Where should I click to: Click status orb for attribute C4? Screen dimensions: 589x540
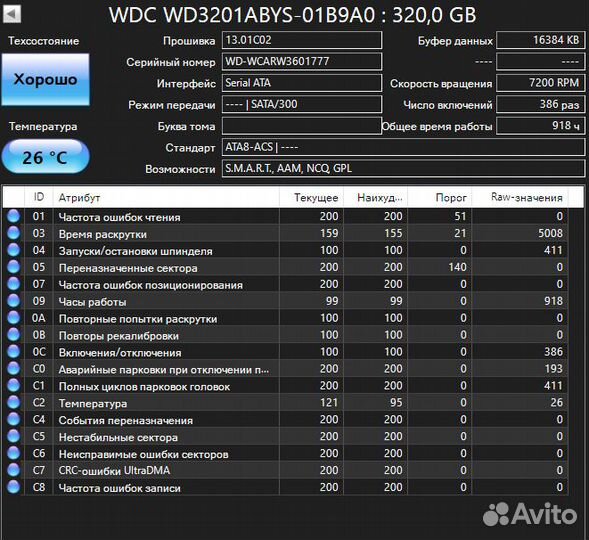14,419
